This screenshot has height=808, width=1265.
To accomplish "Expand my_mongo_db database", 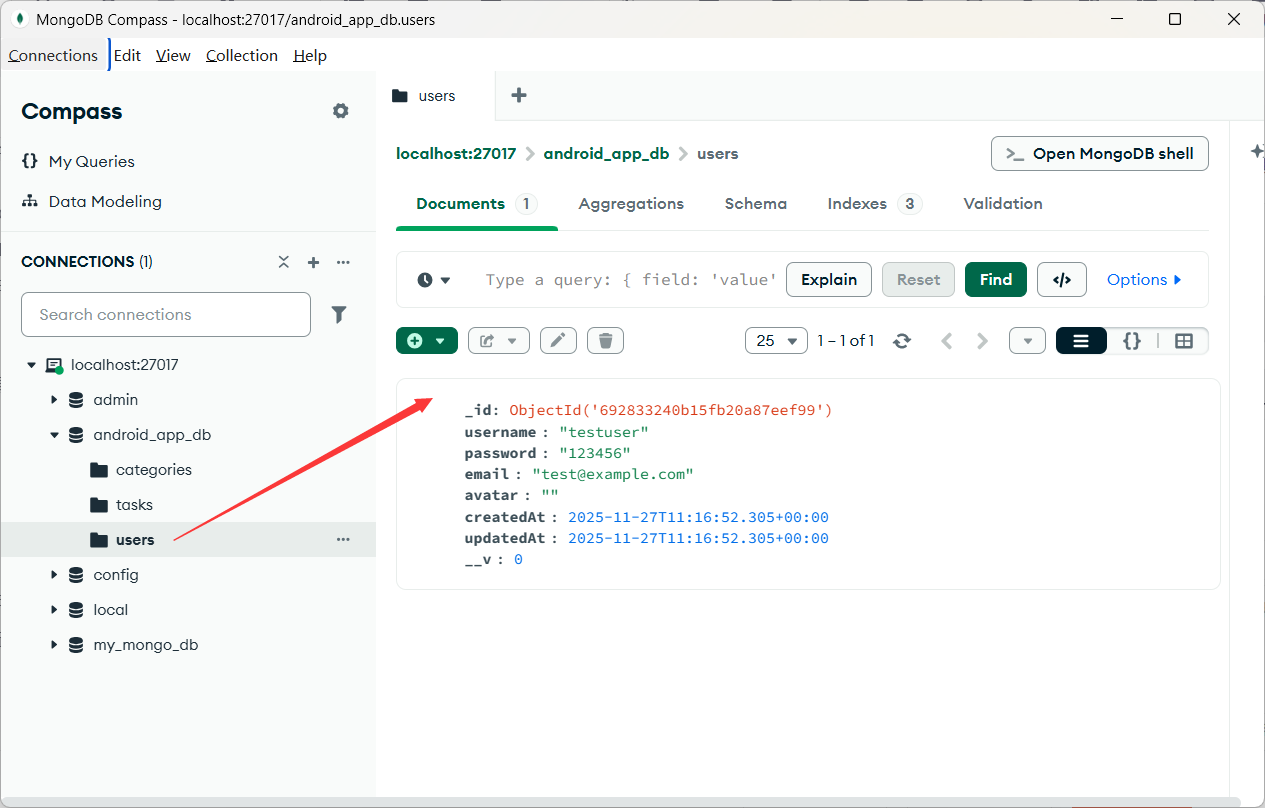I will tap(54, 645).
